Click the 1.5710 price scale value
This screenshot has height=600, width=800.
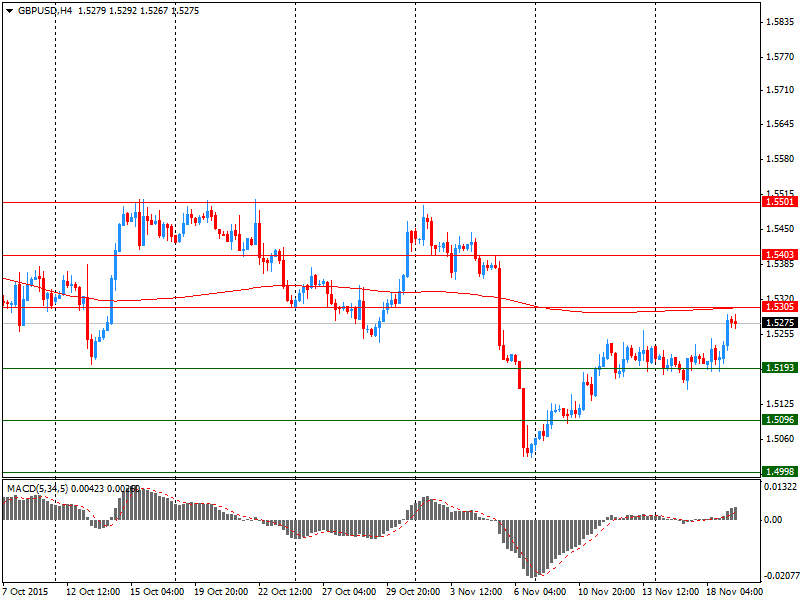coord(780,90)
